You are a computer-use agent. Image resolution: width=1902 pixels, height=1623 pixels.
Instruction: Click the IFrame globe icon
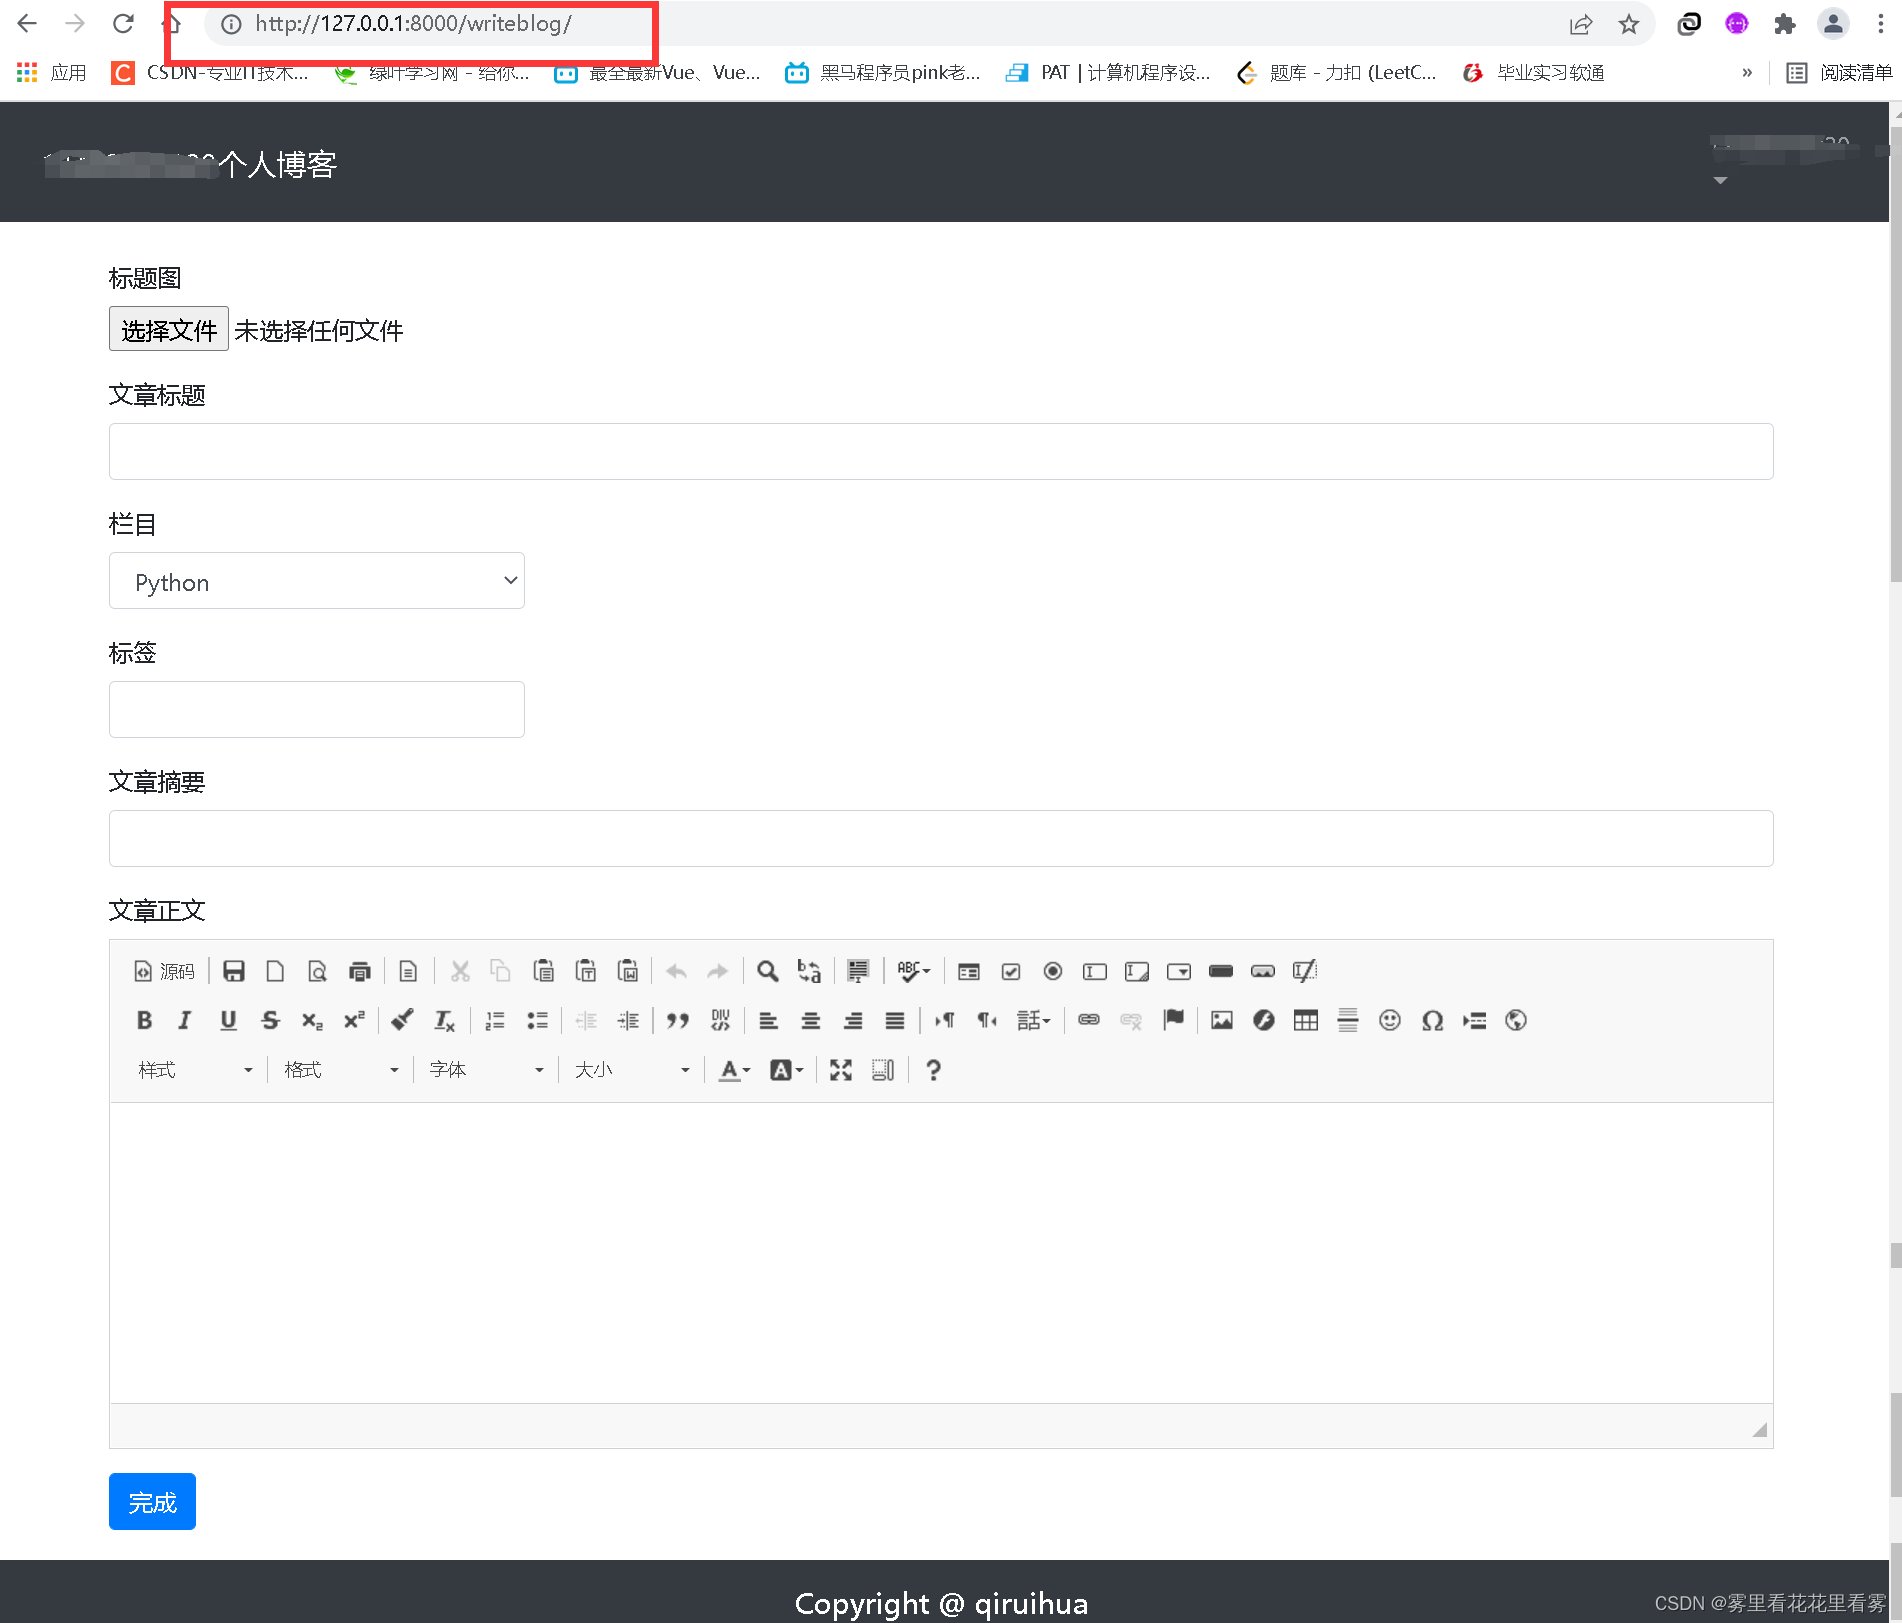(x=1516, y=1020)
